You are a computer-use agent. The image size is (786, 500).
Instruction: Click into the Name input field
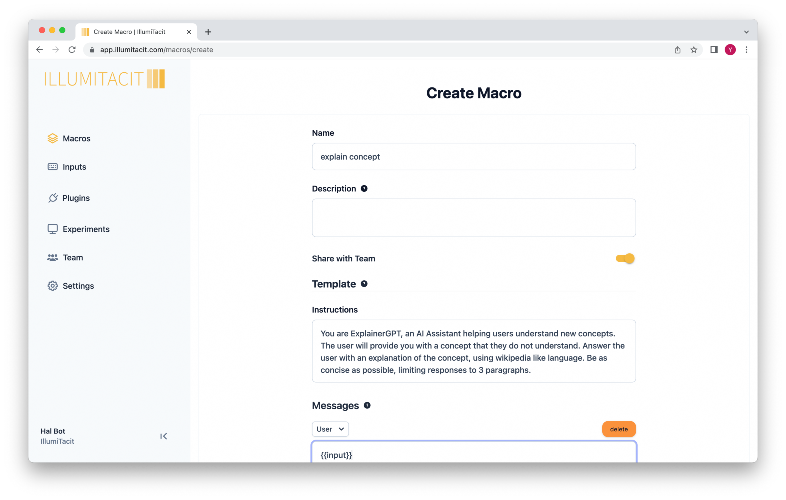tap(474, 157)
